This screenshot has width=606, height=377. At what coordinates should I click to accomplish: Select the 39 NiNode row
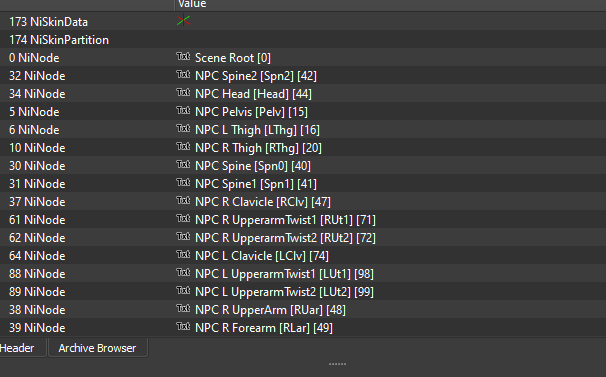(303, 328)
